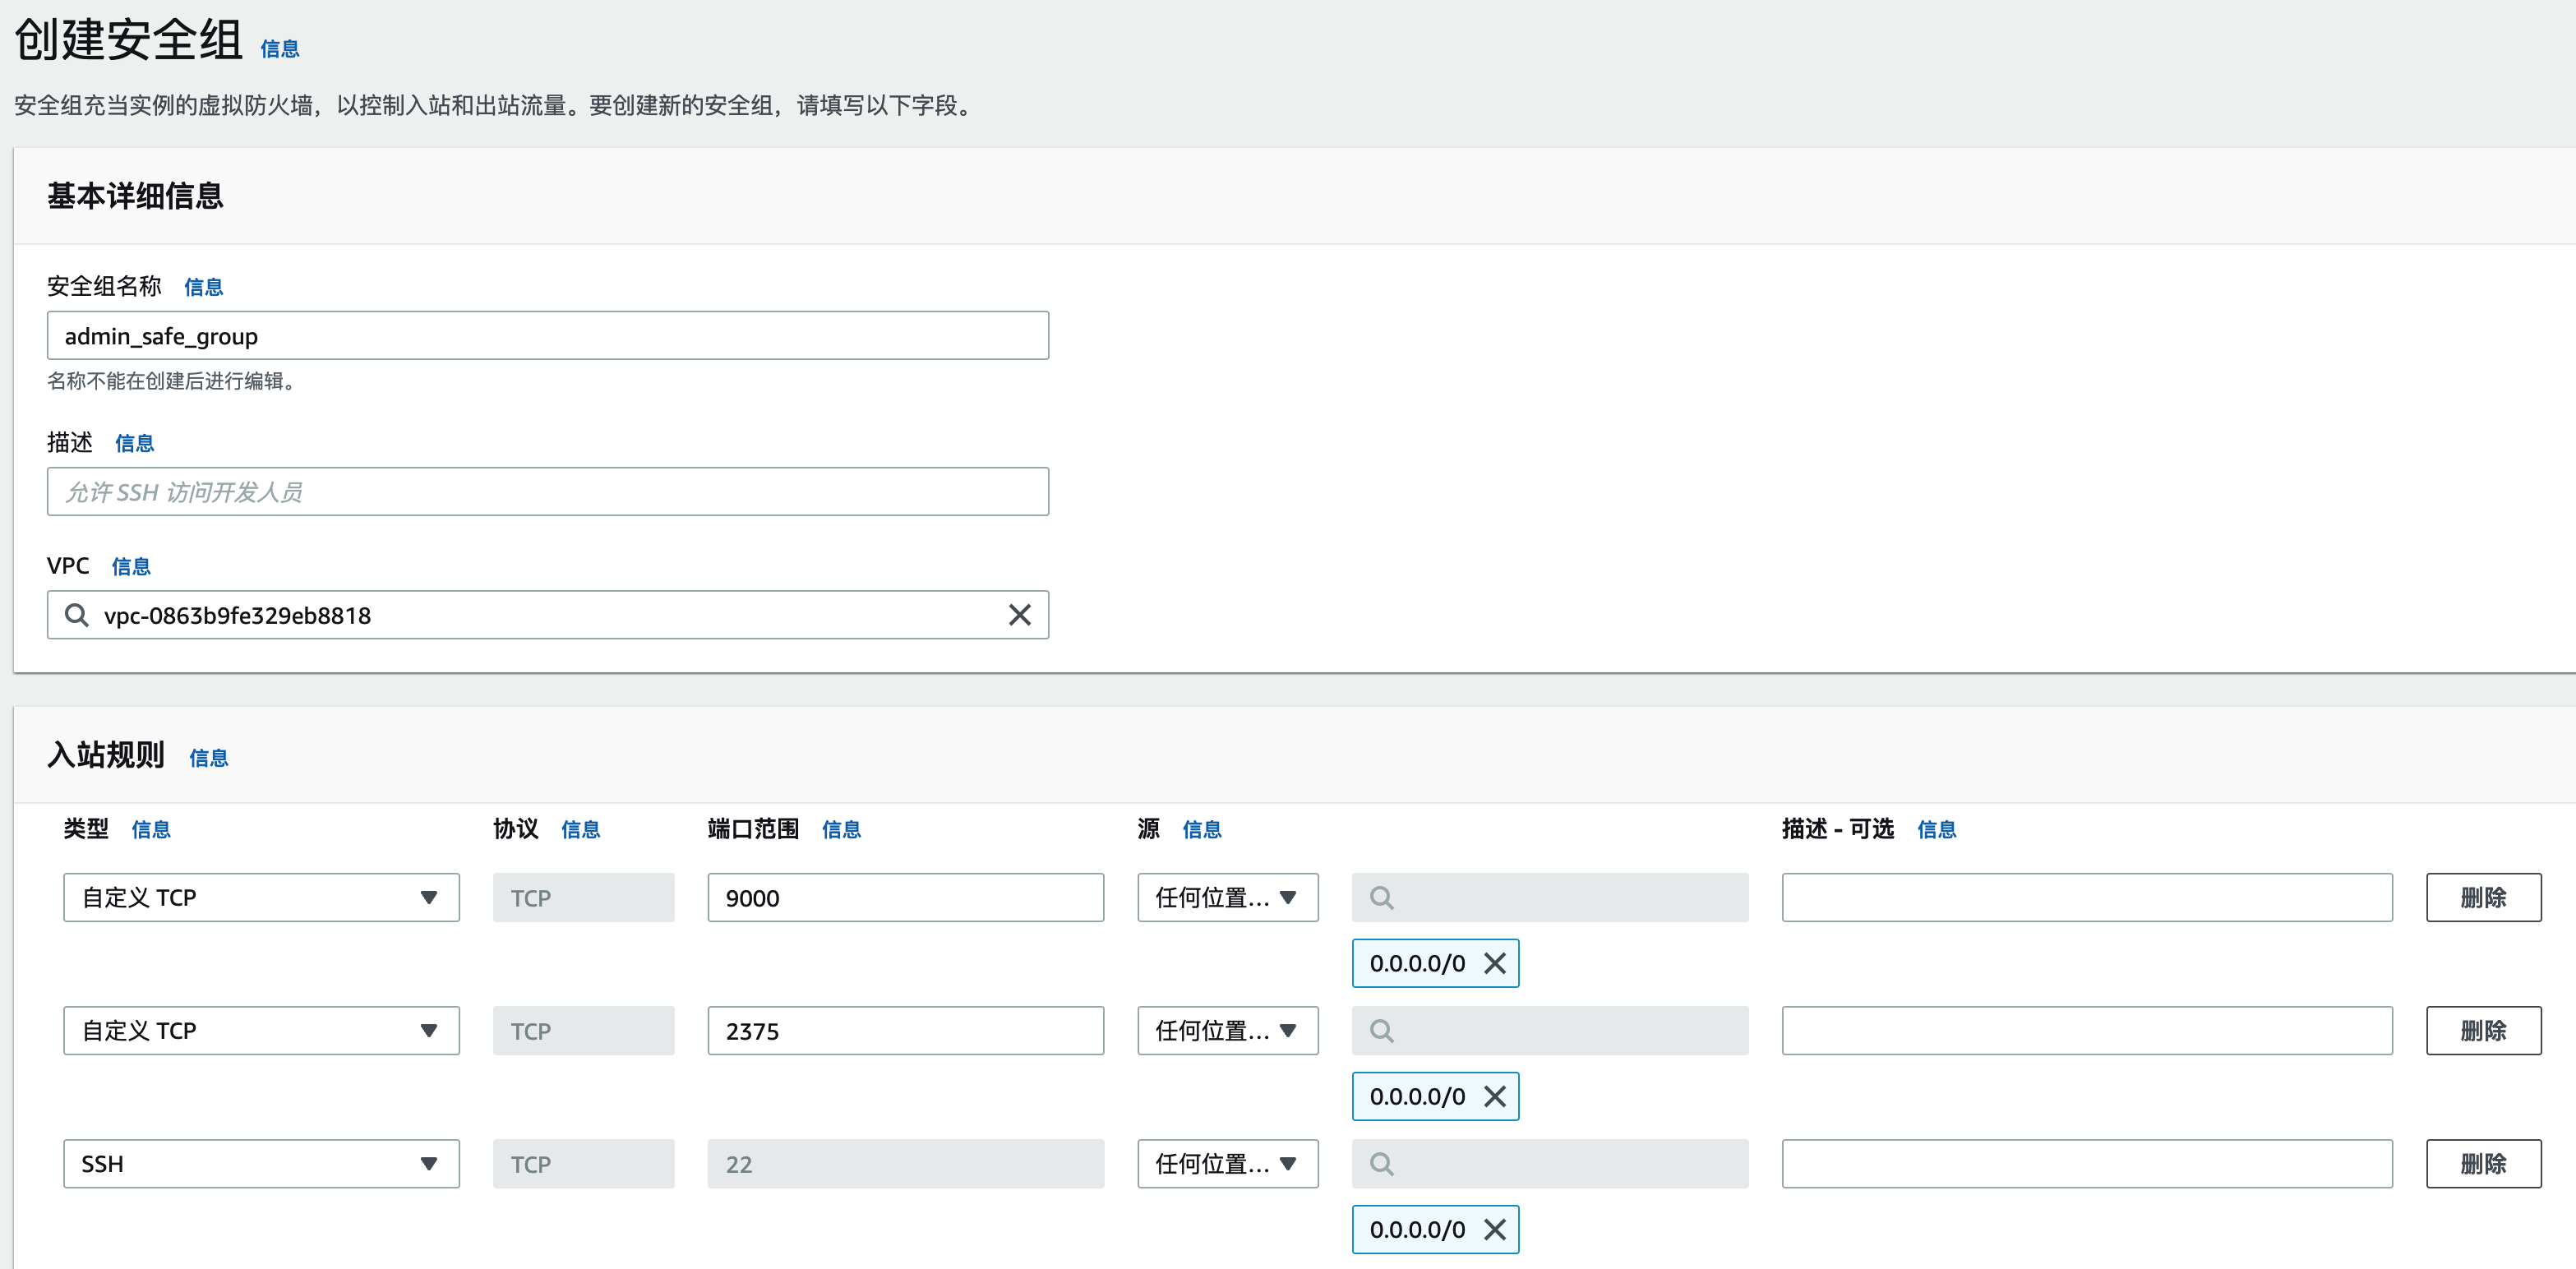This screenshot has height=1269, width=2576.
Task: Focus the VPC search field
Action: pyautogui.click(x=548, y=615)
